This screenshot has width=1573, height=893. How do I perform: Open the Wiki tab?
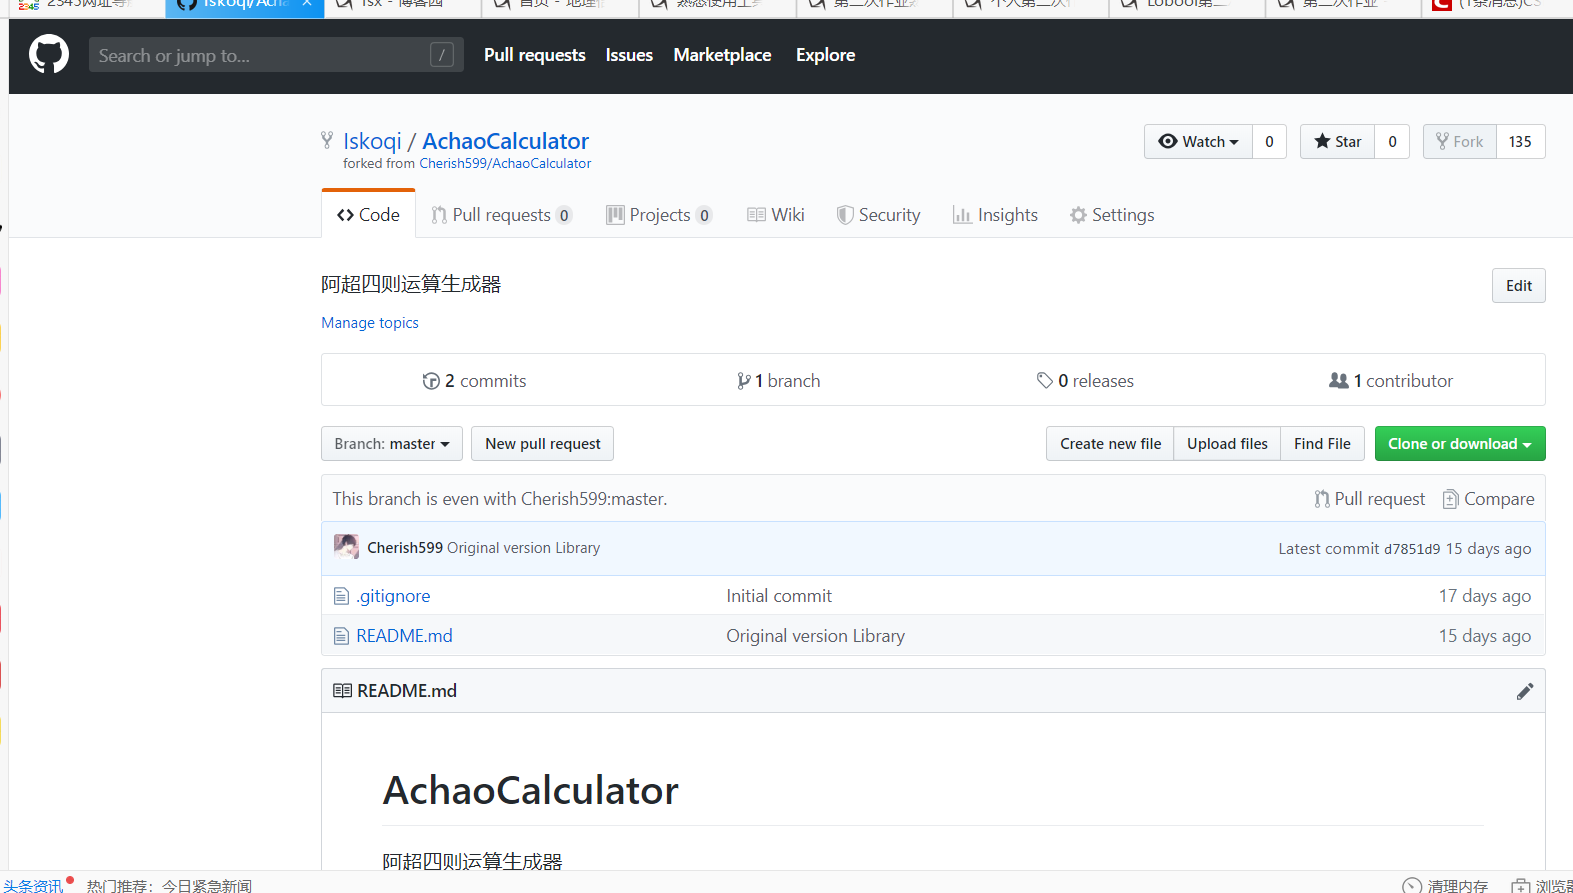coord(776,215)
